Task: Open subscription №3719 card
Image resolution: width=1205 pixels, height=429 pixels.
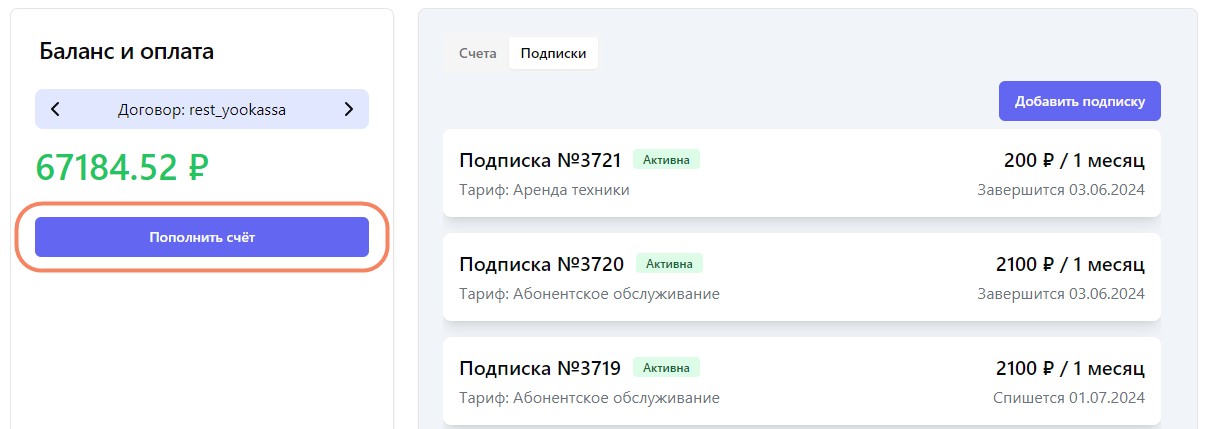Action: (801, 381)
